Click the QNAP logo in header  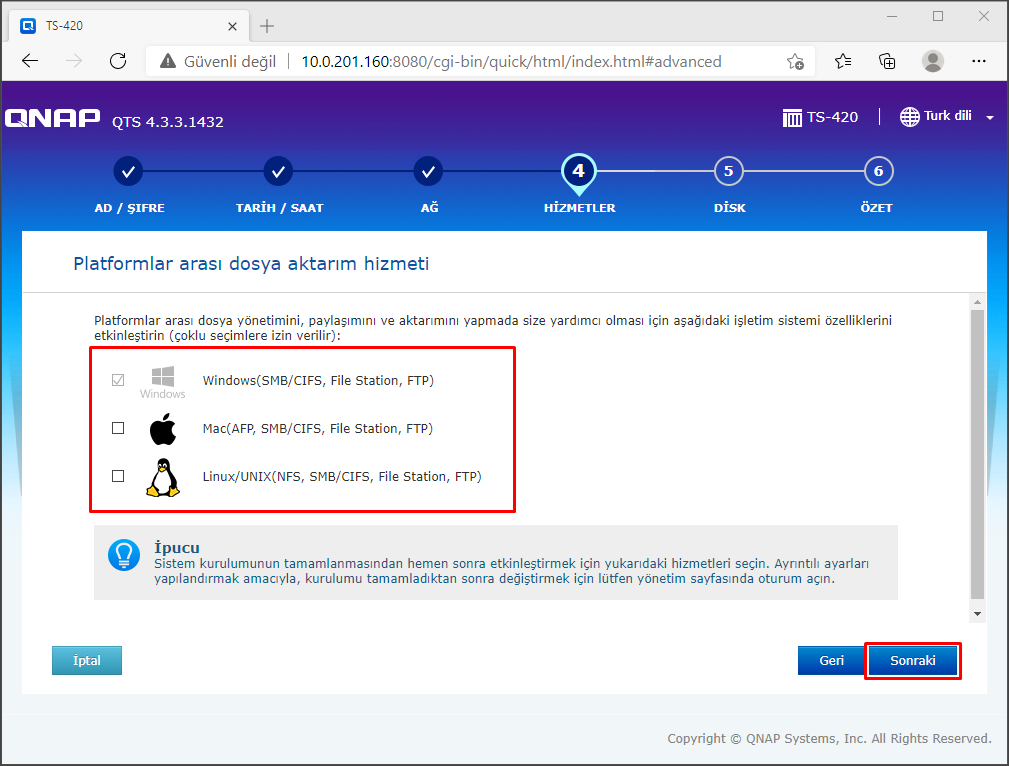coord(52,119)
